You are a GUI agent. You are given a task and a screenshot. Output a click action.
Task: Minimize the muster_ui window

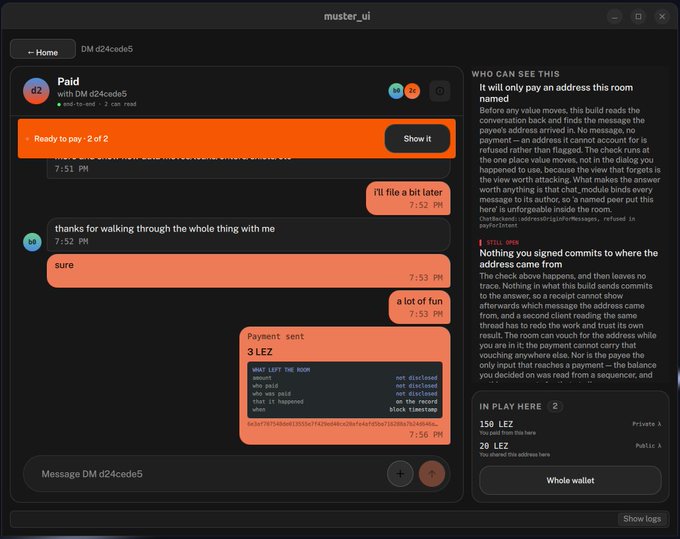(x=615, y=17)
